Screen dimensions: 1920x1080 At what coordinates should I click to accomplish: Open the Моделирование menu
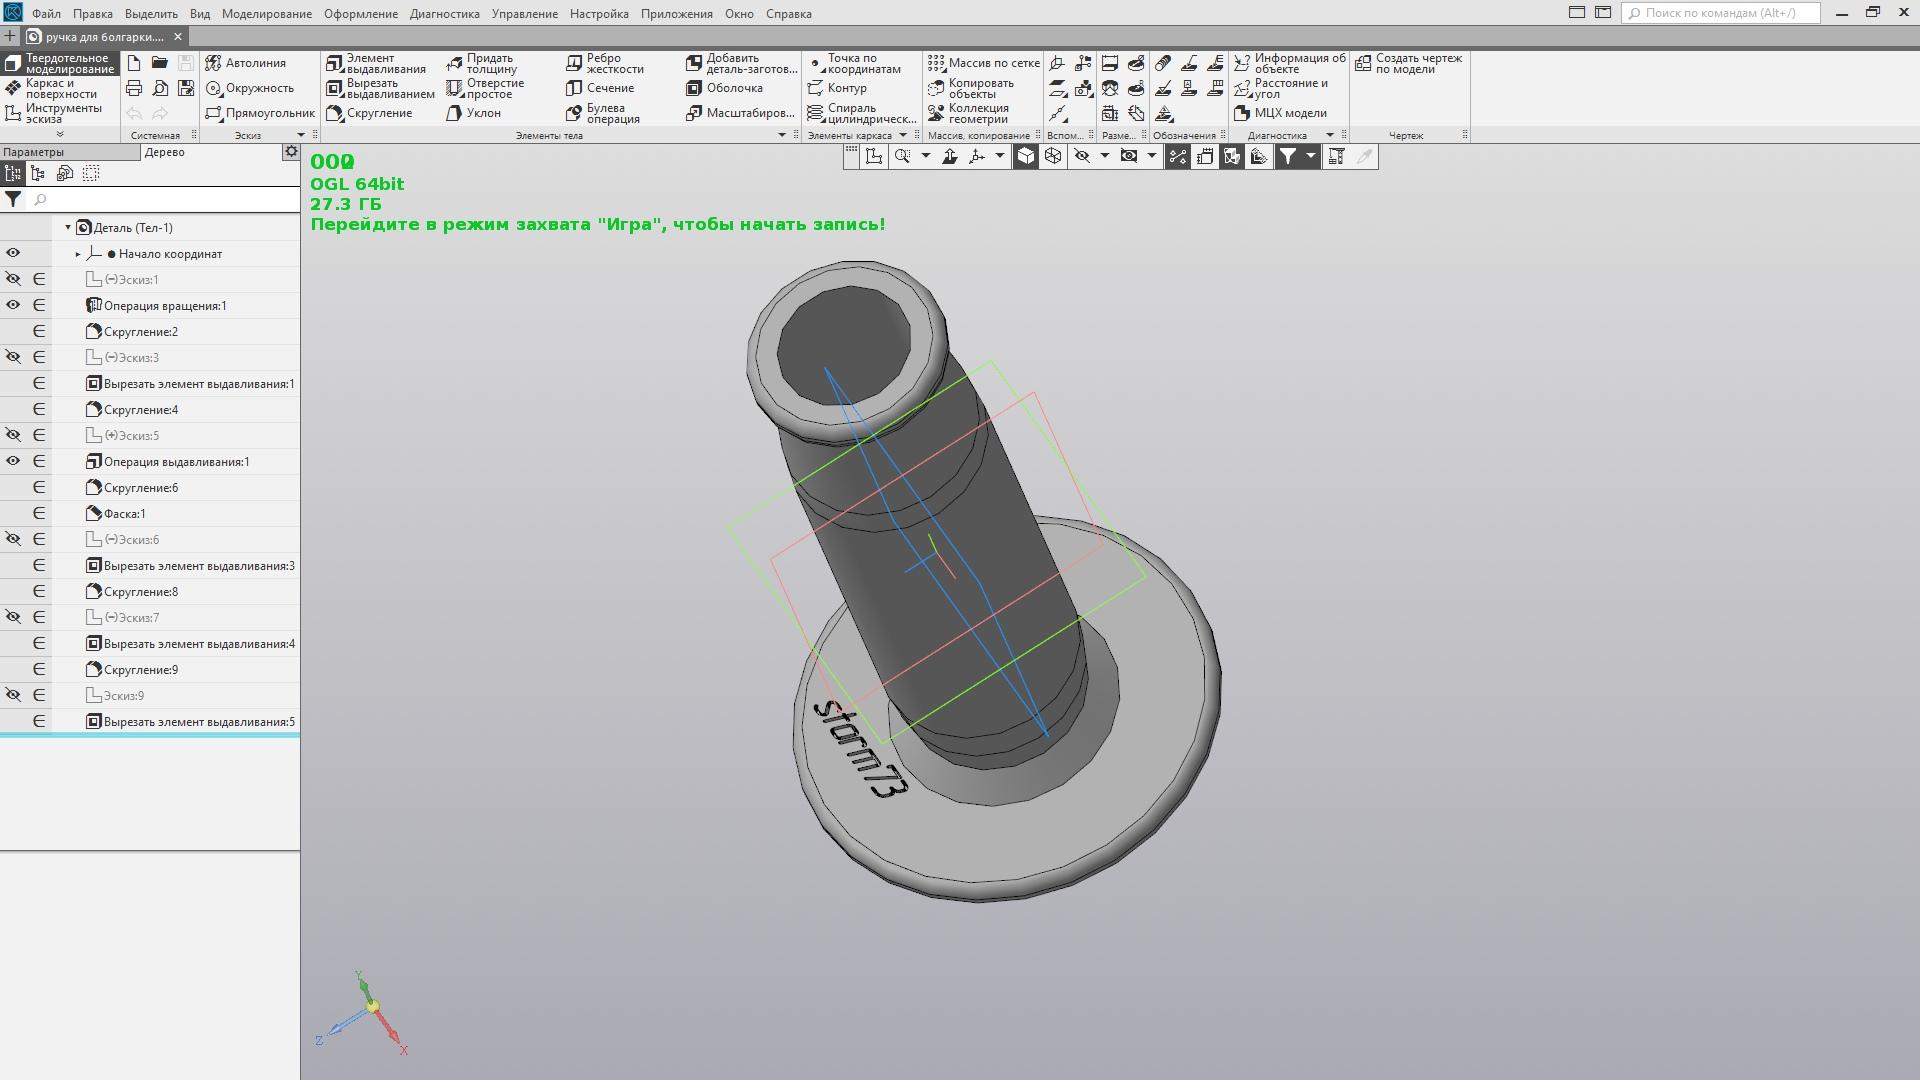point(266,13)
